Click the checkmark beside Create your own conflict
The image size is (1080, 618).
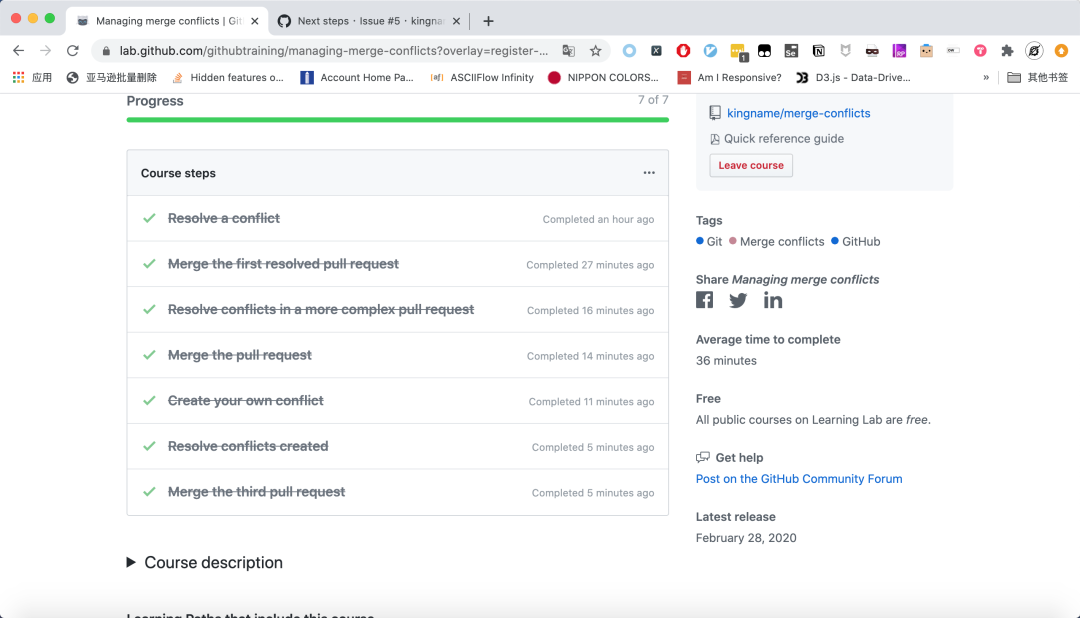[x=149, y=400]
